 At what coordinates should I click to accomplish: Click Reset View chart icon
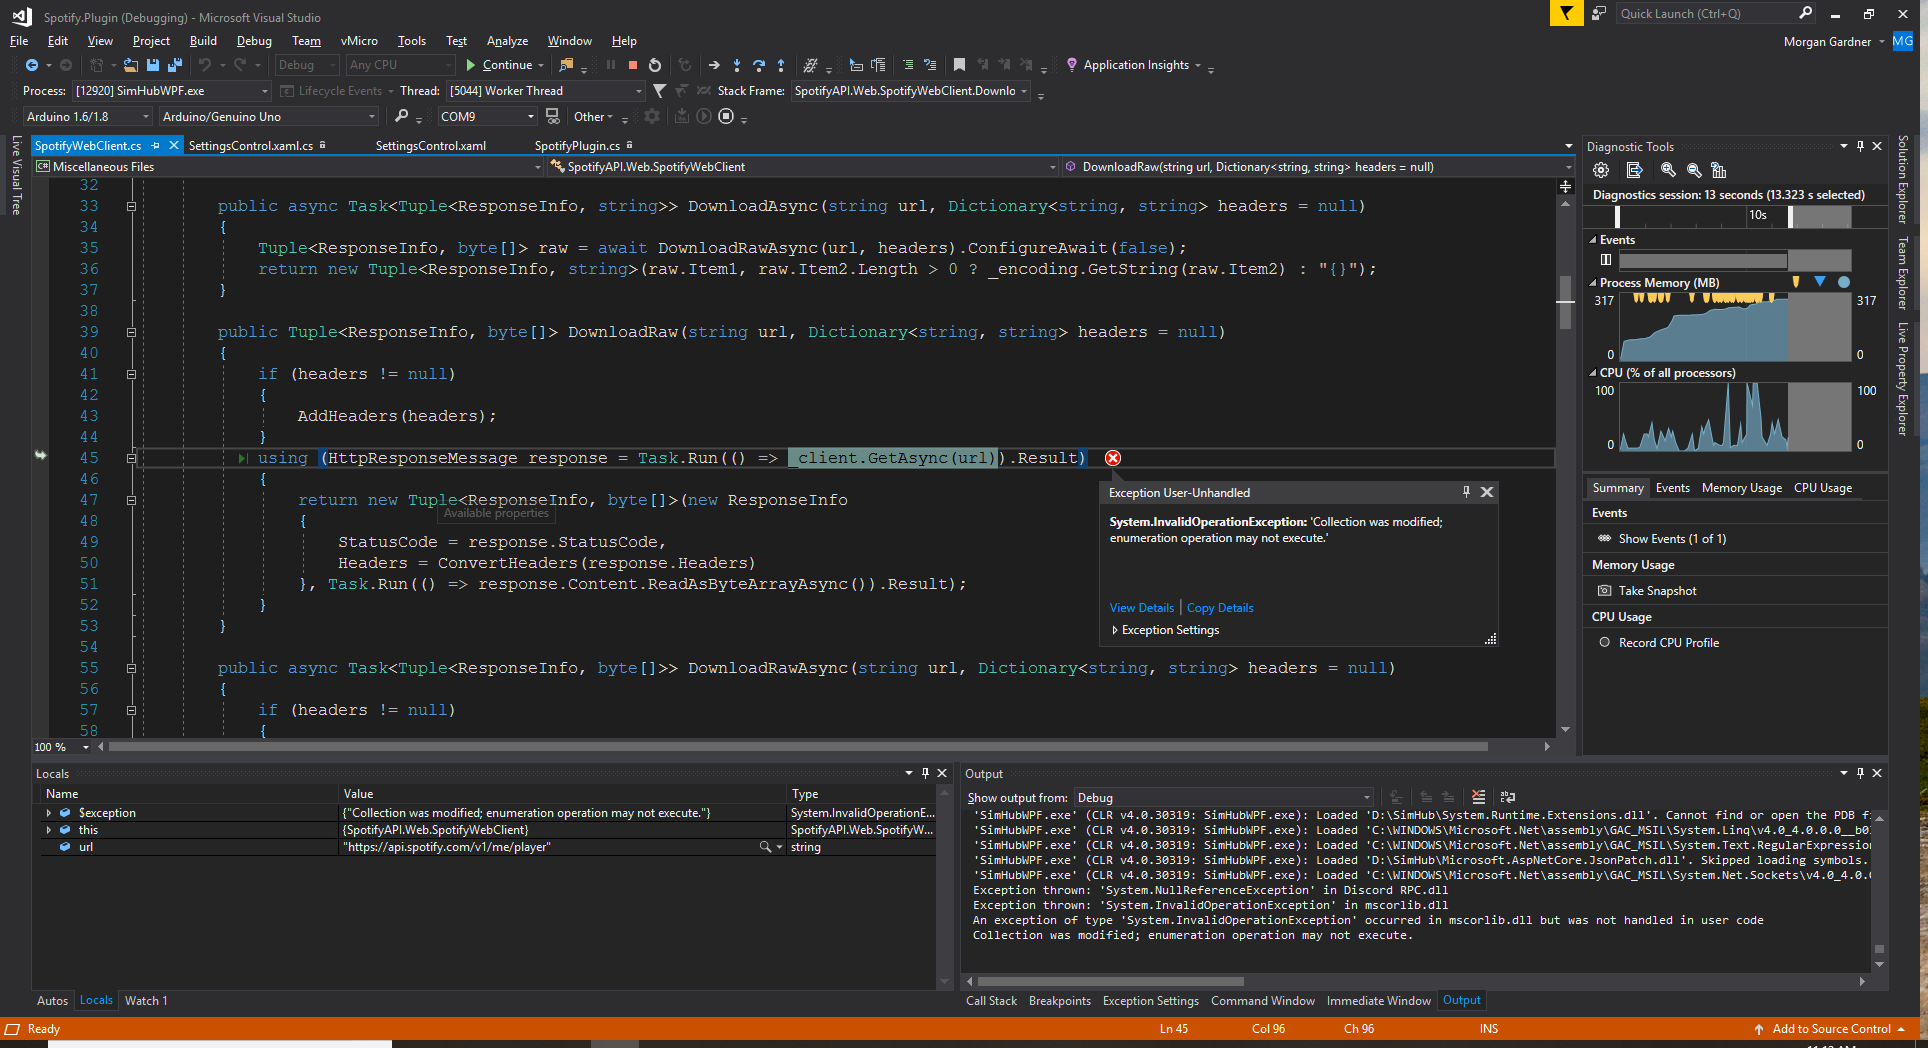click(x=1719, y=170)
